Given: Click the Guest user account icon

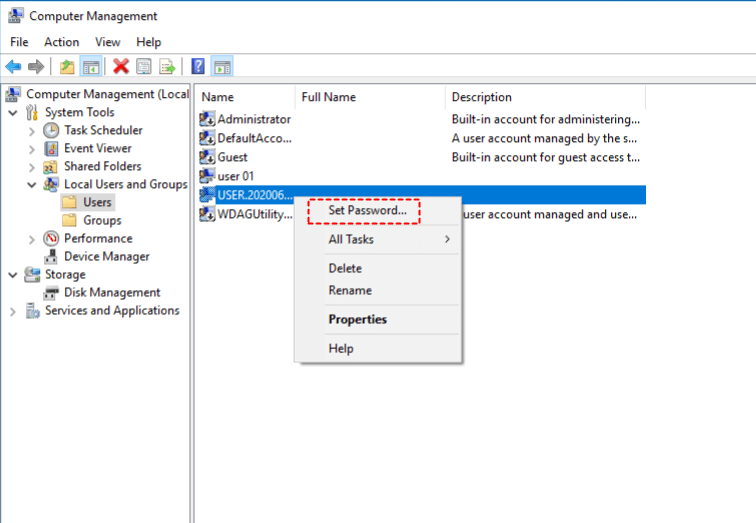Looking at the screenshot, I should [x=207, y=157].
